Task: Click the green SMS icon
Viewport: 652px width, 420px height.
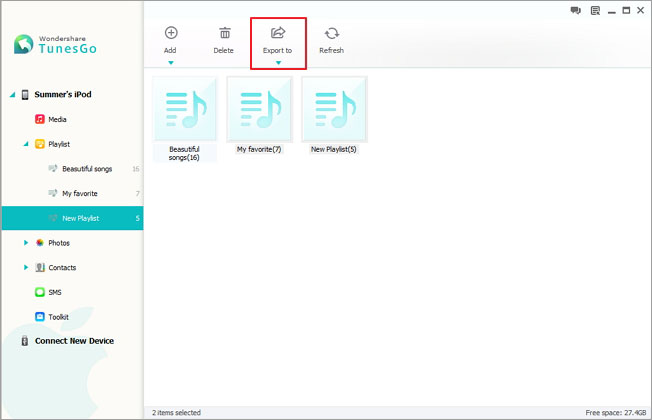Action: [x=40, y=292]
